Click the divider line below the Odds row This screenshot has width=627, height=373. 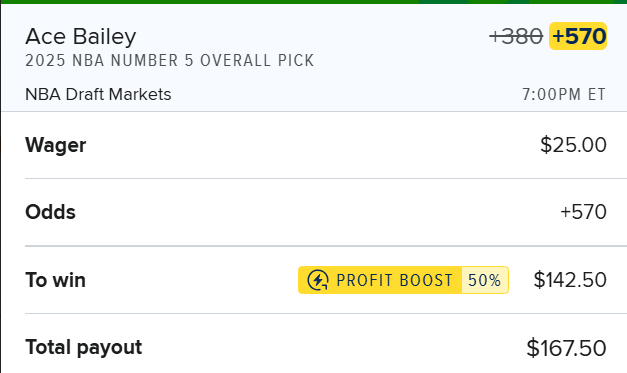click(326, 246)
